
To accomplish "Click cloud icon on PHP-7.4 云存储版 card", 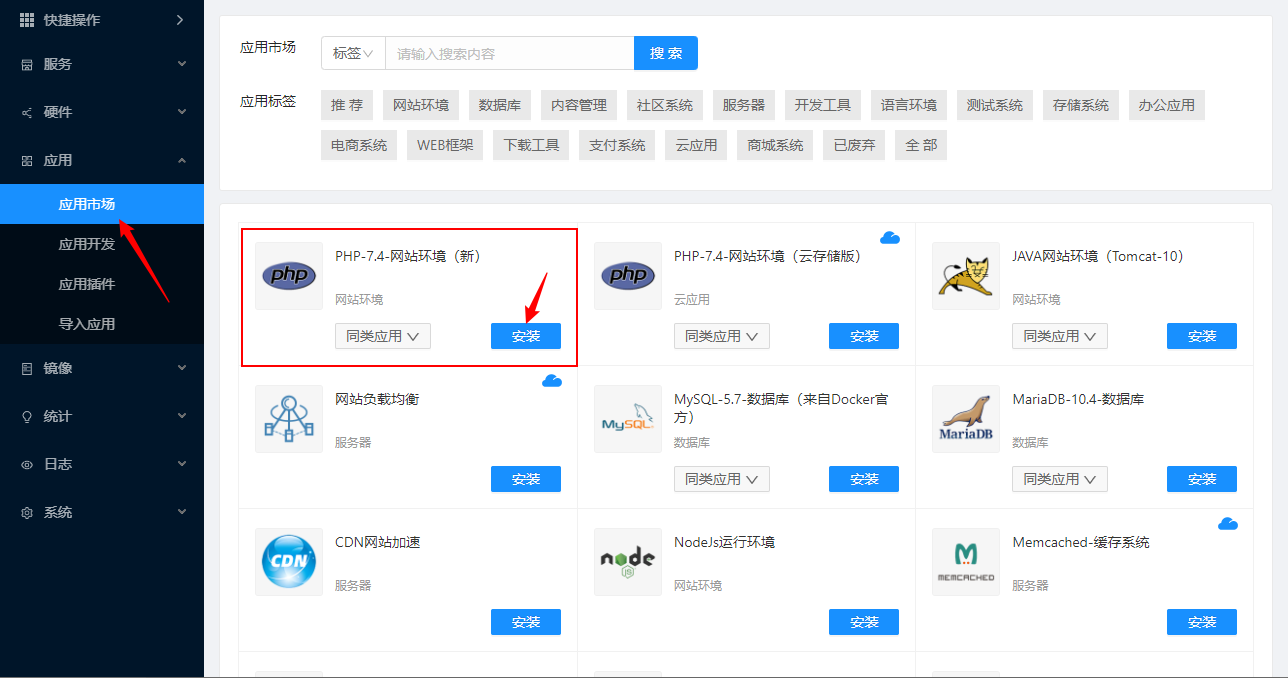I will 890,238.
